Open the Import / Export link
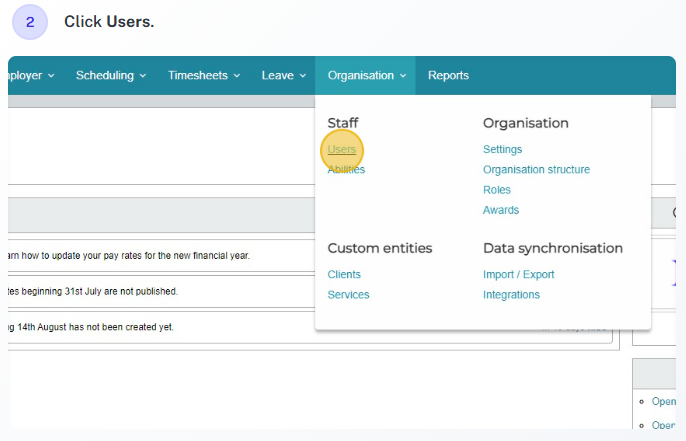This screenshot has width=686, height=441. 518,274
